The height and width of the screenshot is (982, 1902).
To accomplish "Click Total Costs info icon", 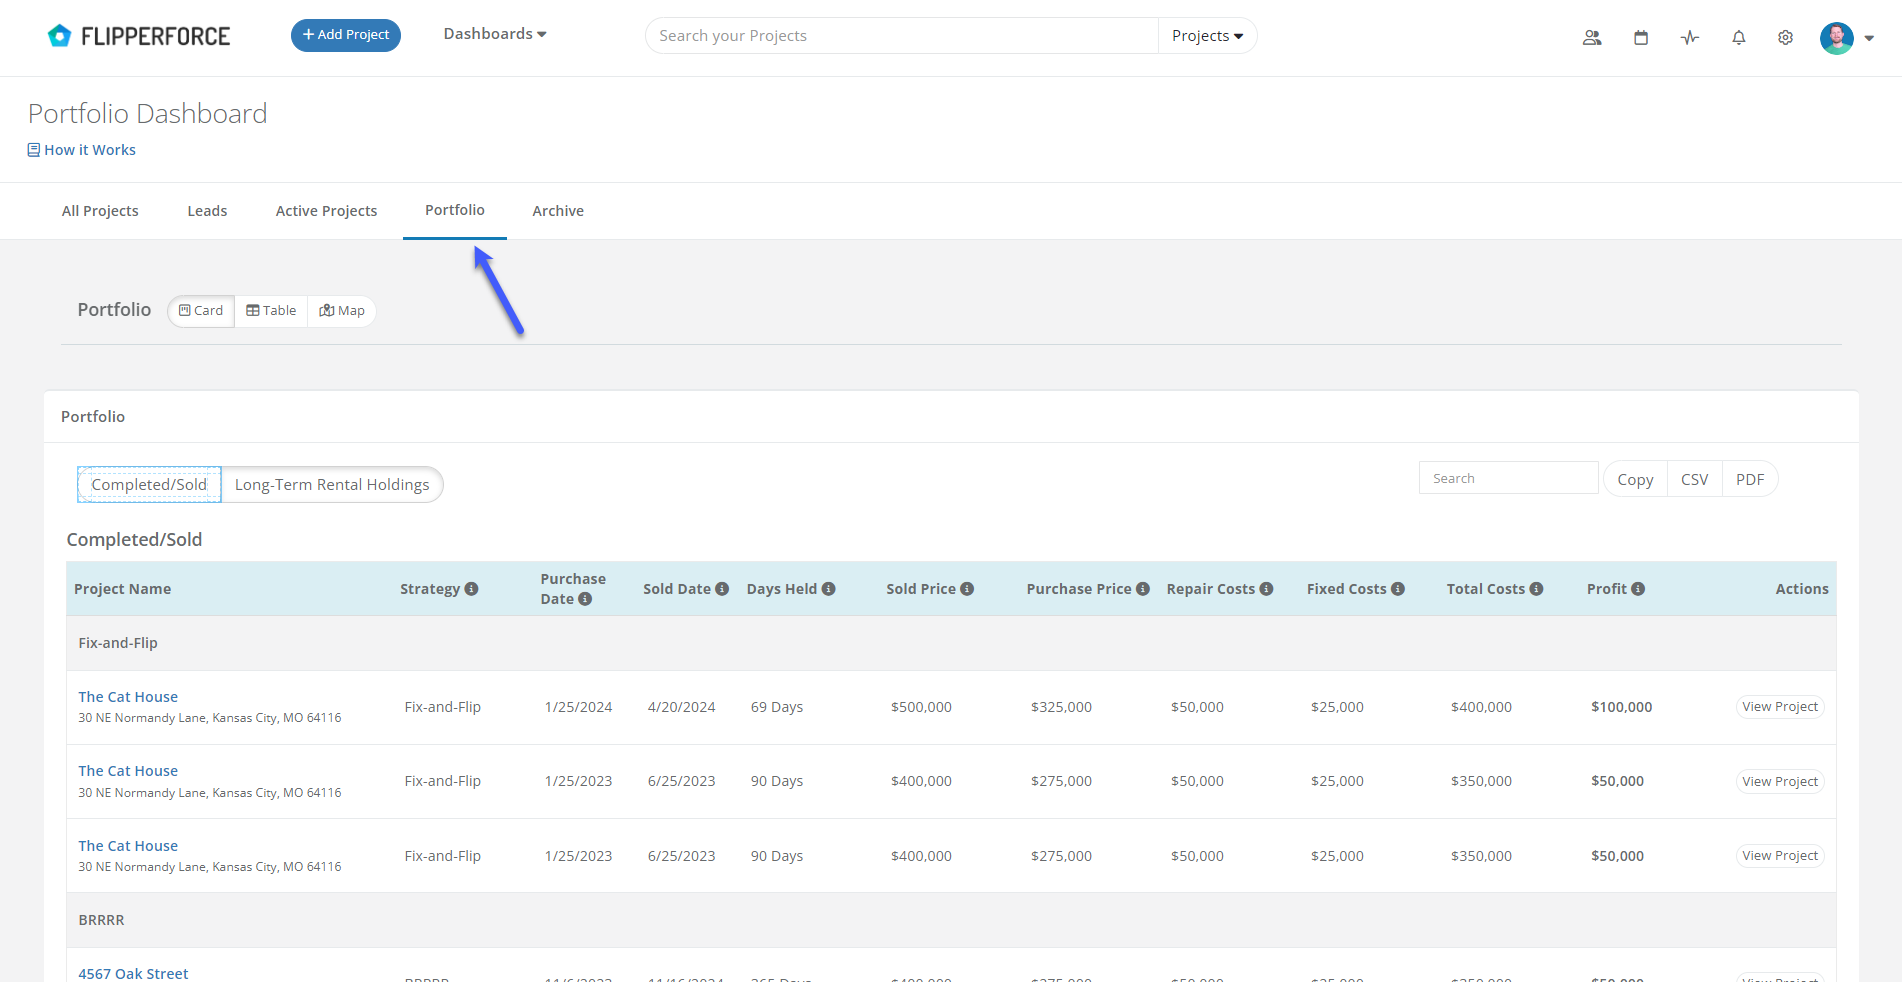I will pyautogui.click(x=1536, y=589).
